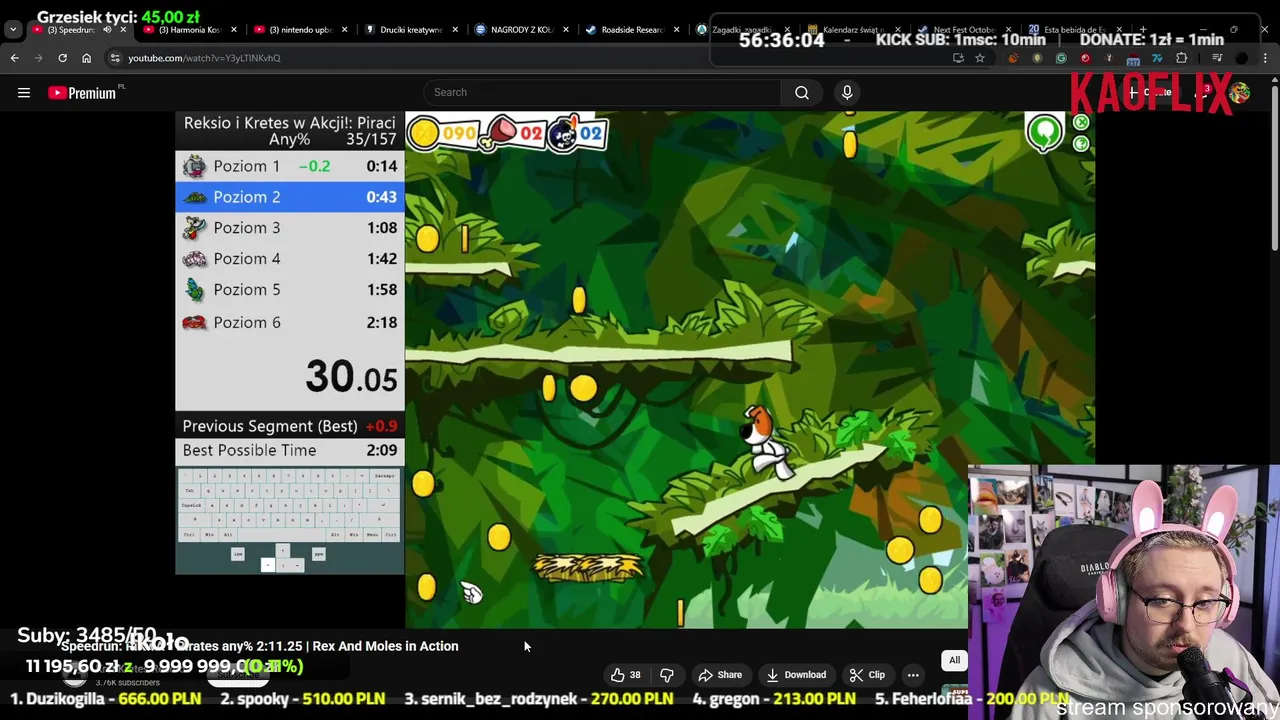
Task: Open media control playlist icon in toolbar
Action: tap(1216, 58)
